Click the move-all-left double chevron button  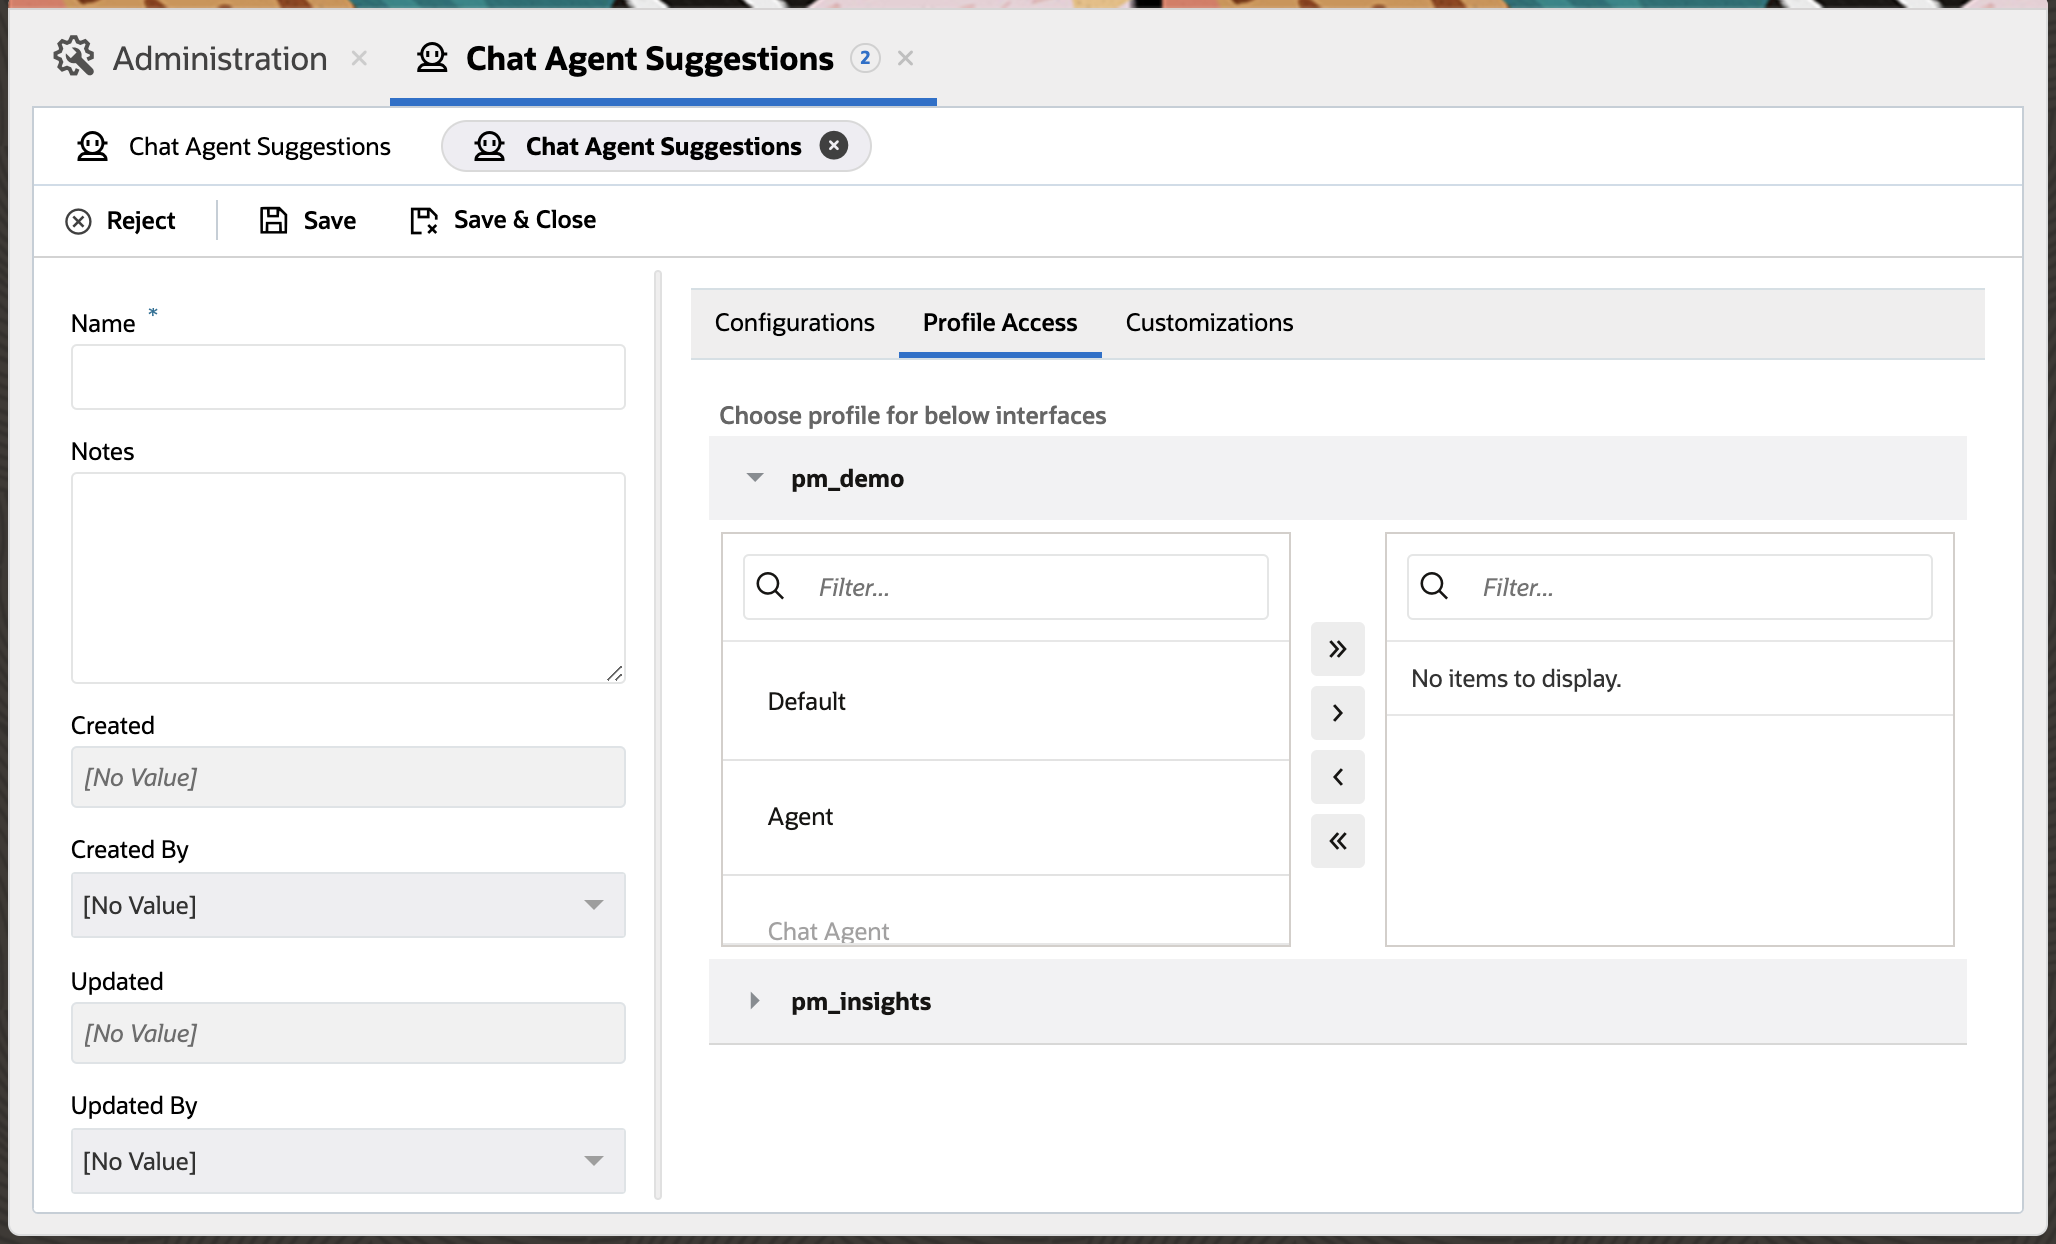coord(1338,841)
